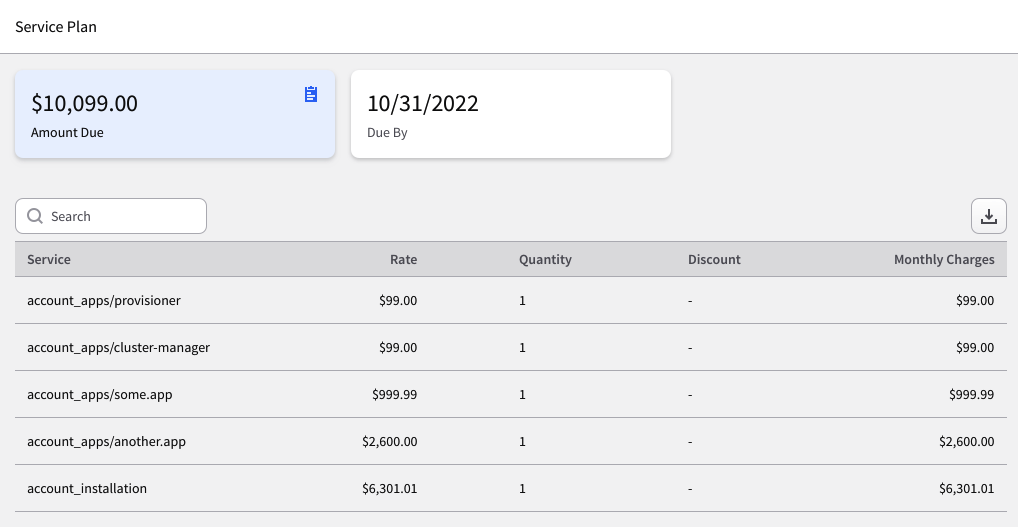1018x527 pixels.
Task: Click the clipboard icon on Amount Due card
Action: (x=311, y=94)
